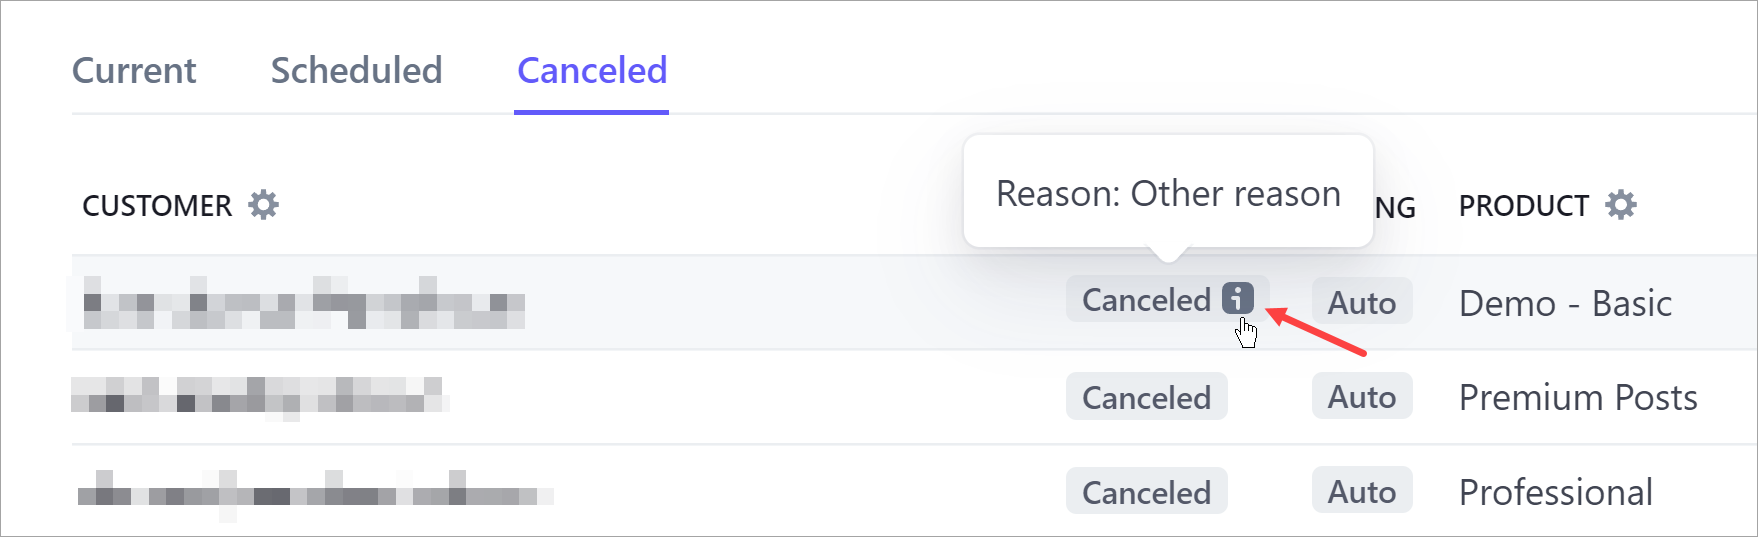Open the blurred customer in the Premium Posts row
This screenshot has height=537, width=1758.
tap(260, 396)
